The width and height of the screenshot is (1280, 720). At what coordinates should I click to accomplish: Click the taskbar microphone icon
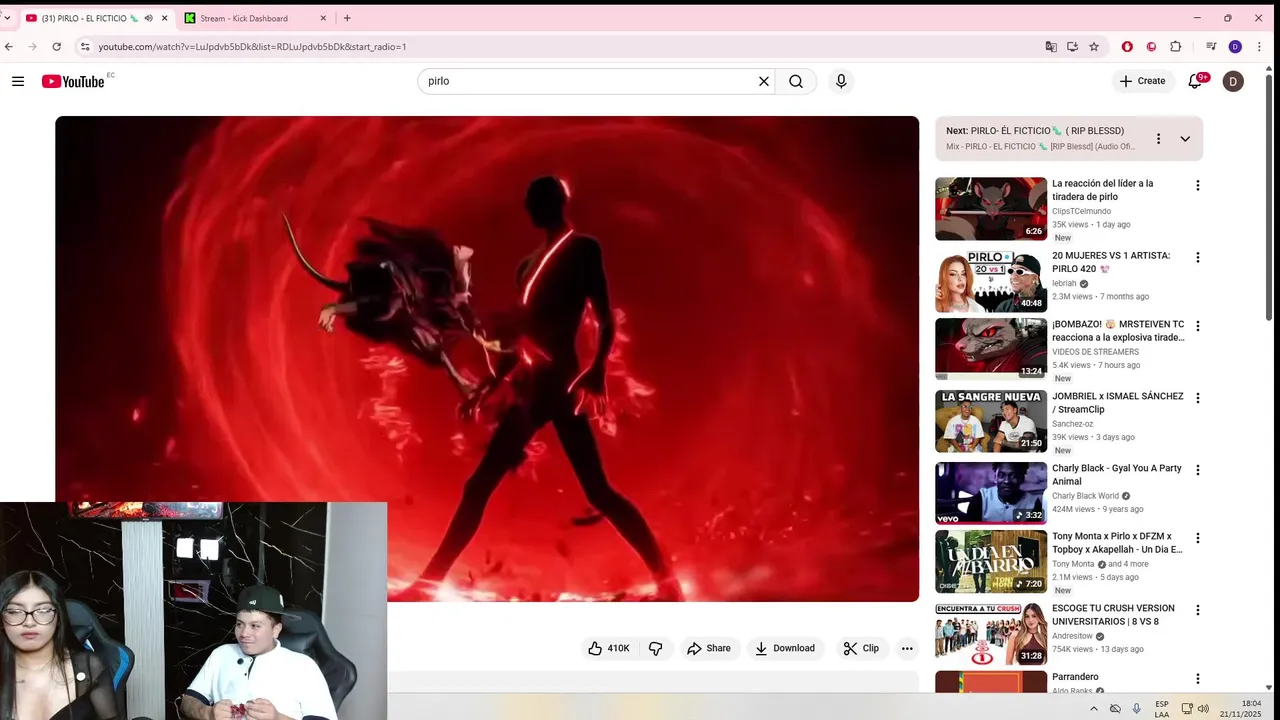[1137, 708]
